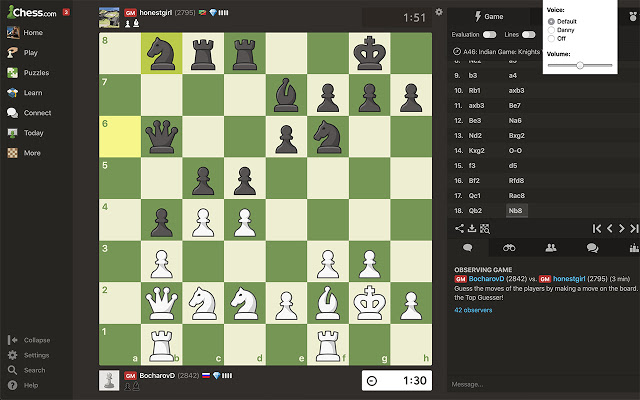Turn voice Off radio button
This screenshot has height=400, width=640.
point(551,38)
